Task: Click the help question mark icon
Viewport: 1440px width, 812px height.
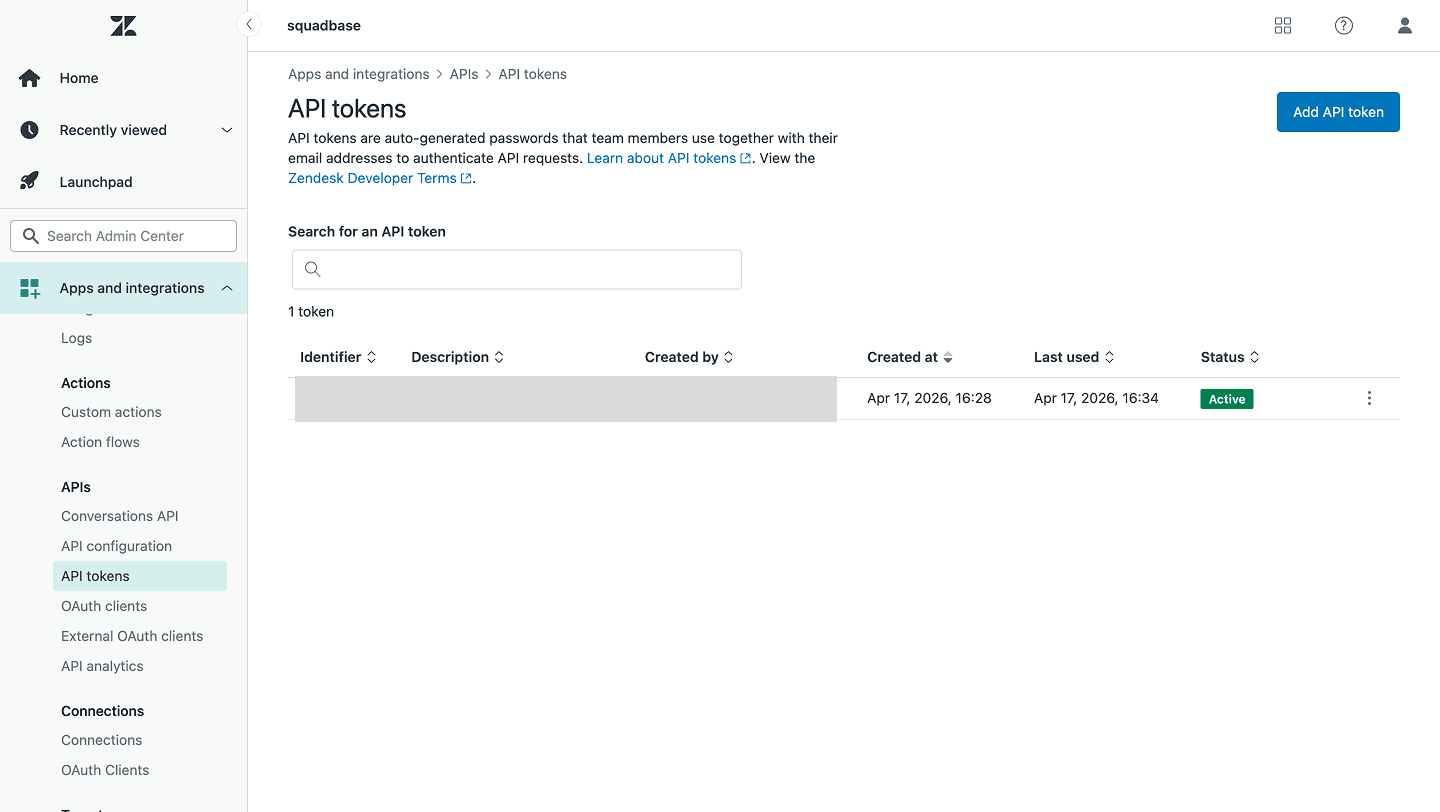Action: [x=1343, y=25]
